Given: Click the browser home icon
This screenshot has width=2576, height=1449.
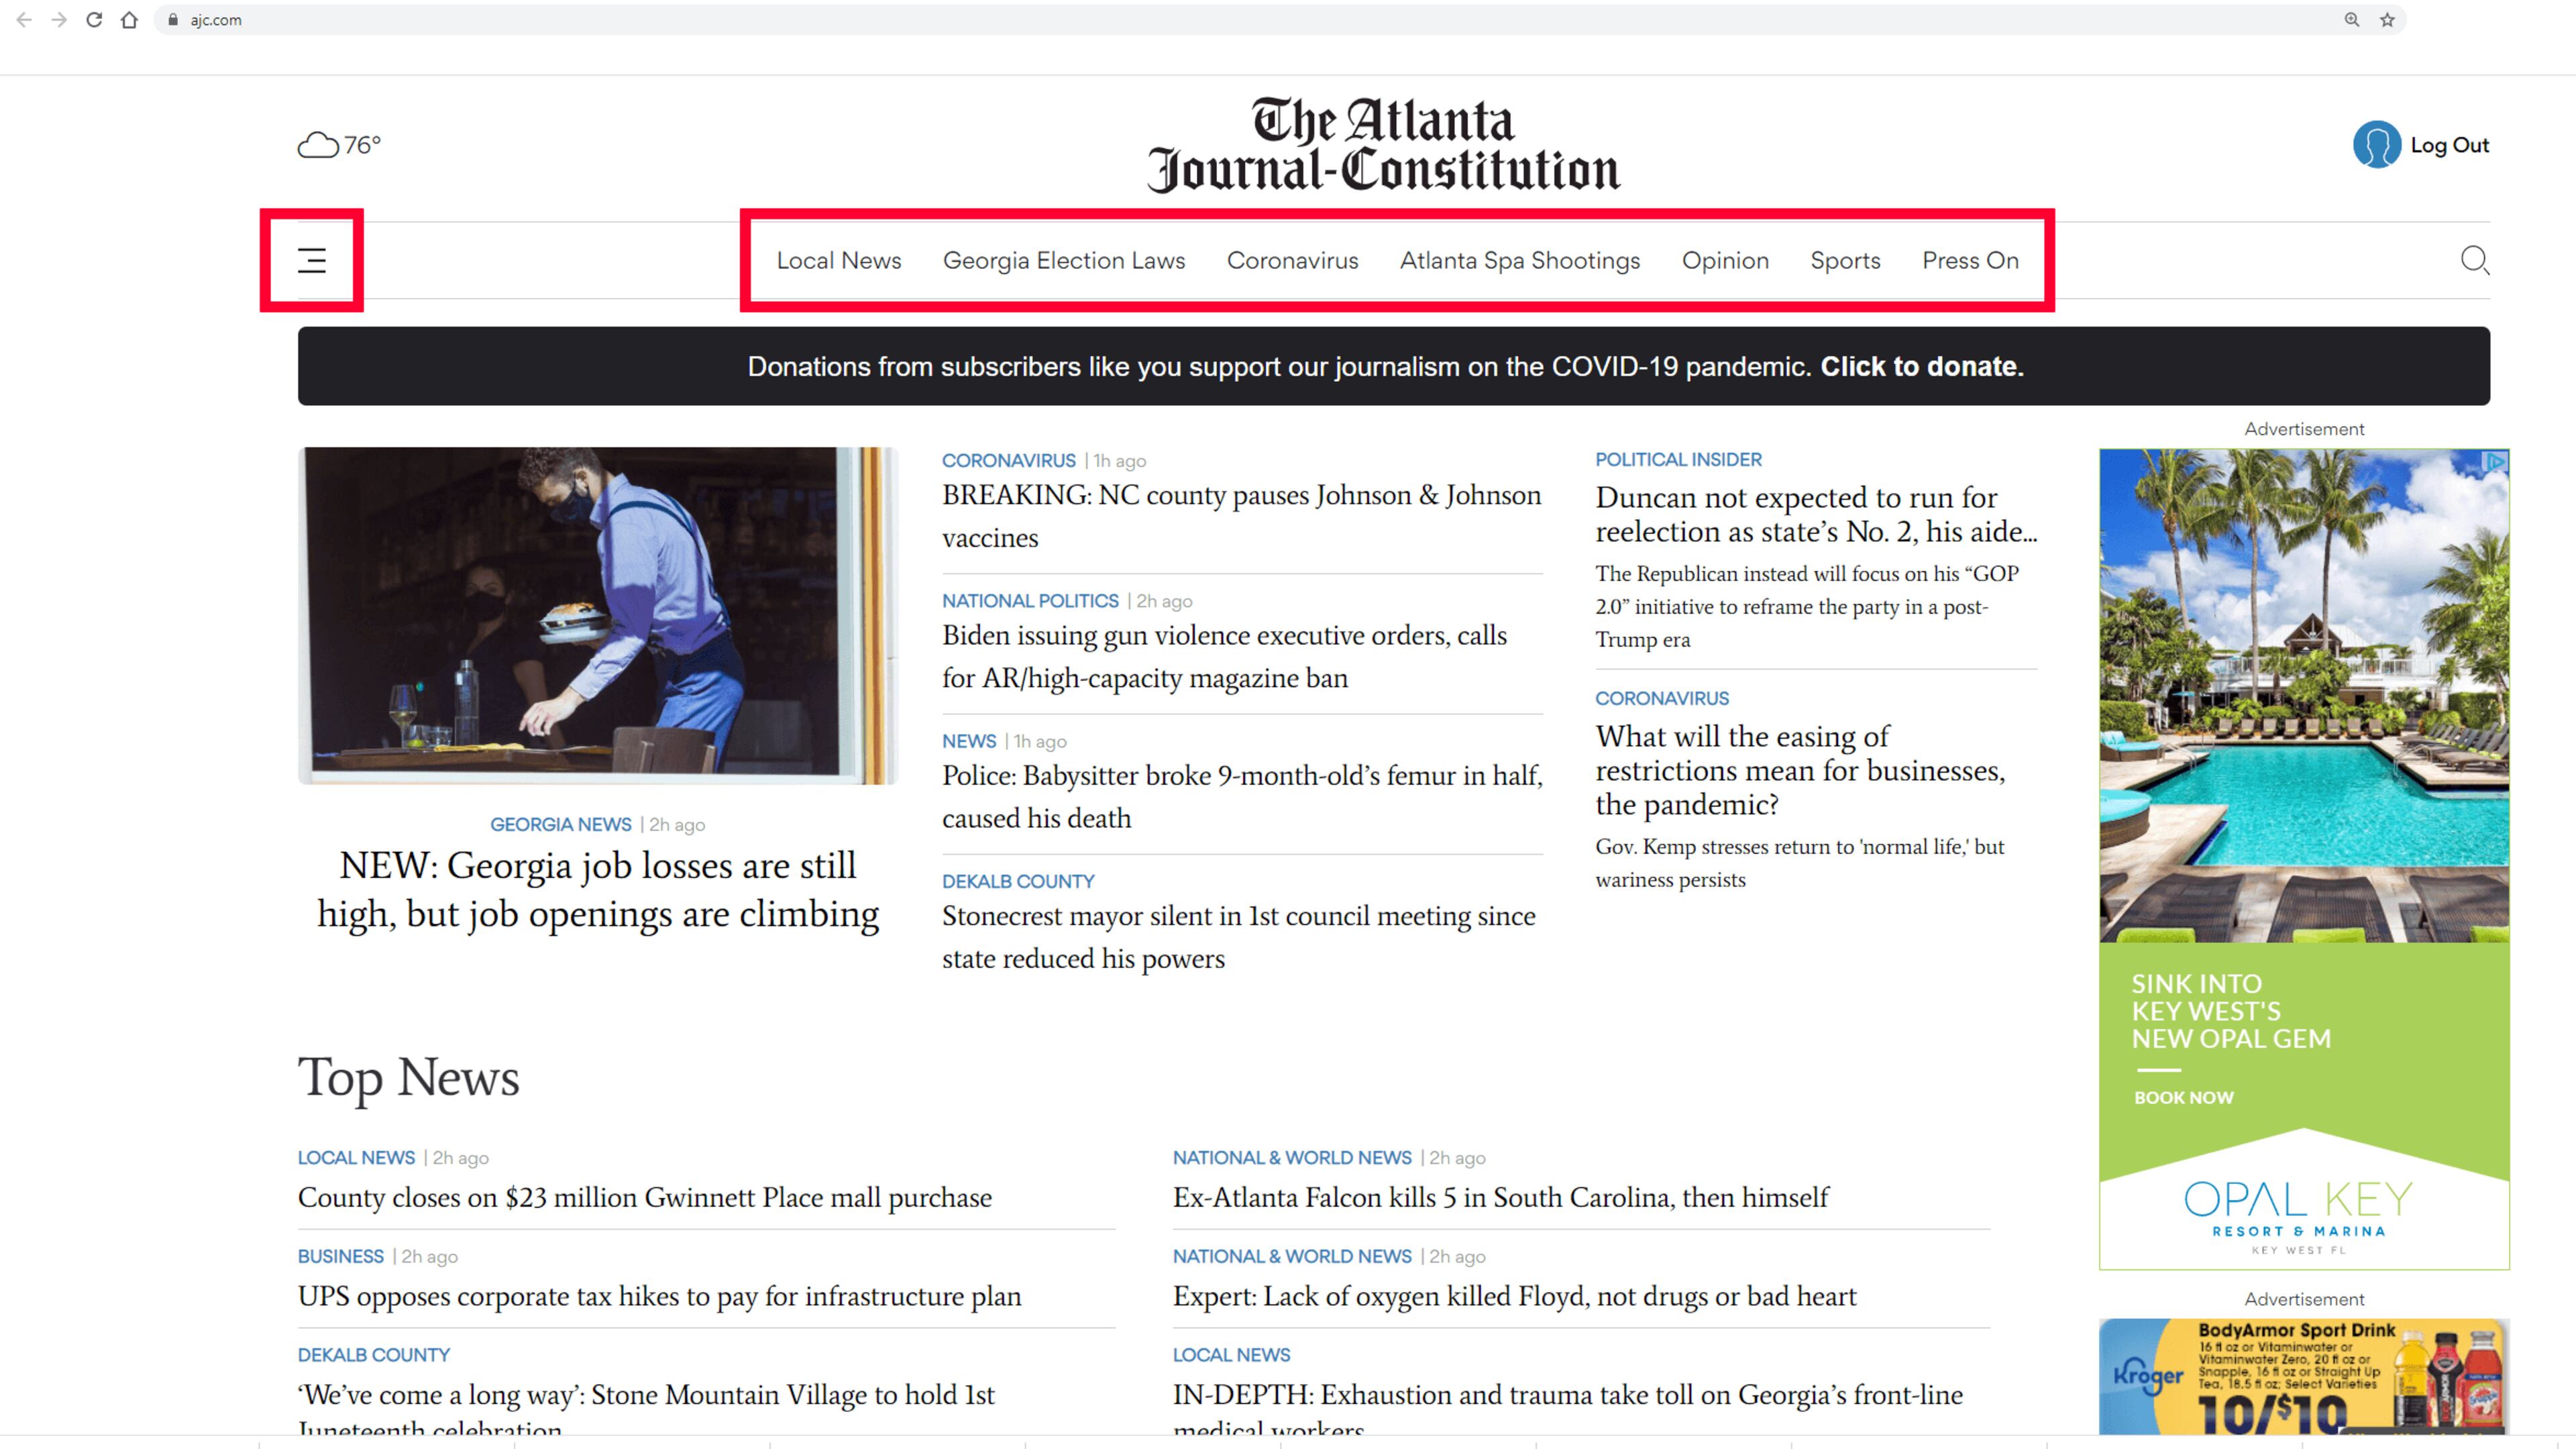Looking at the screenshot, I should point(130,19).
